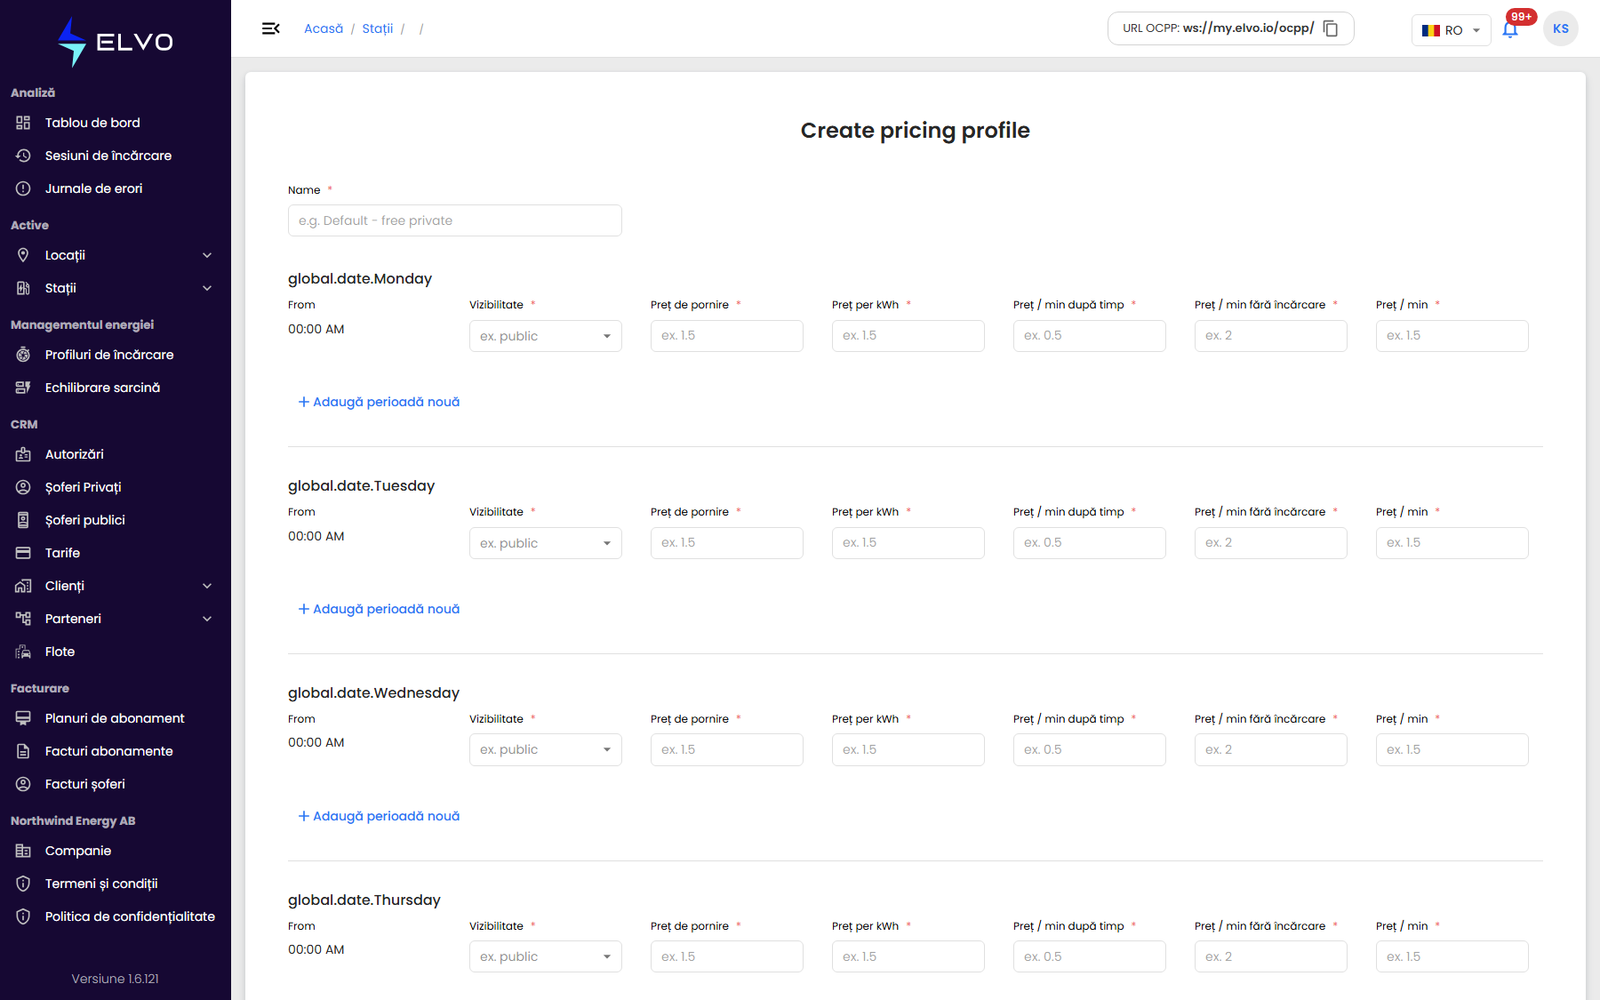Viewport: 1600px width, 1000px height.
Task: Expand the Clienți submenu chevron
Action: pyautogui.click(x=207, y=586)
